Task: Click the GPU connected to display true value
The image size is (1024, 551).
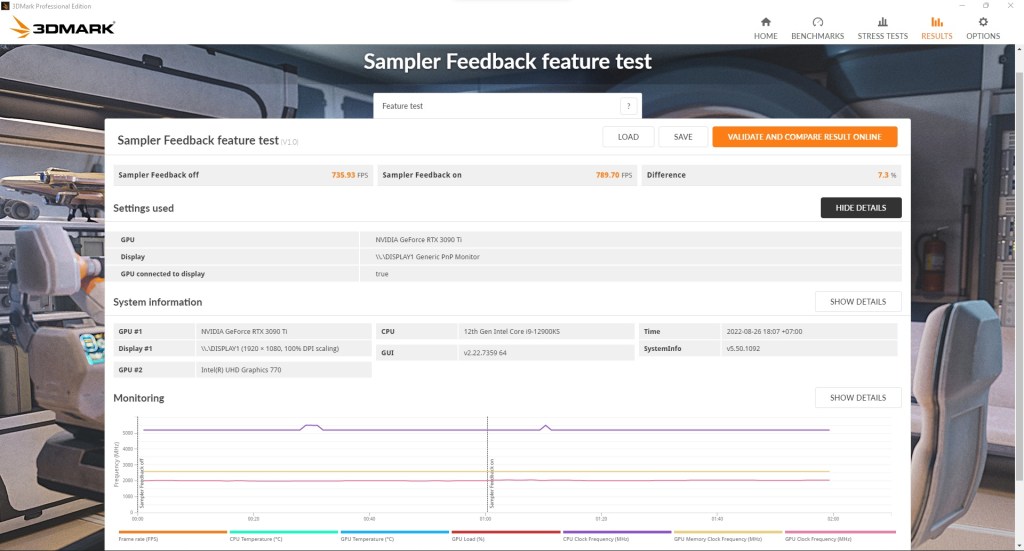Action: click(382, 274)
